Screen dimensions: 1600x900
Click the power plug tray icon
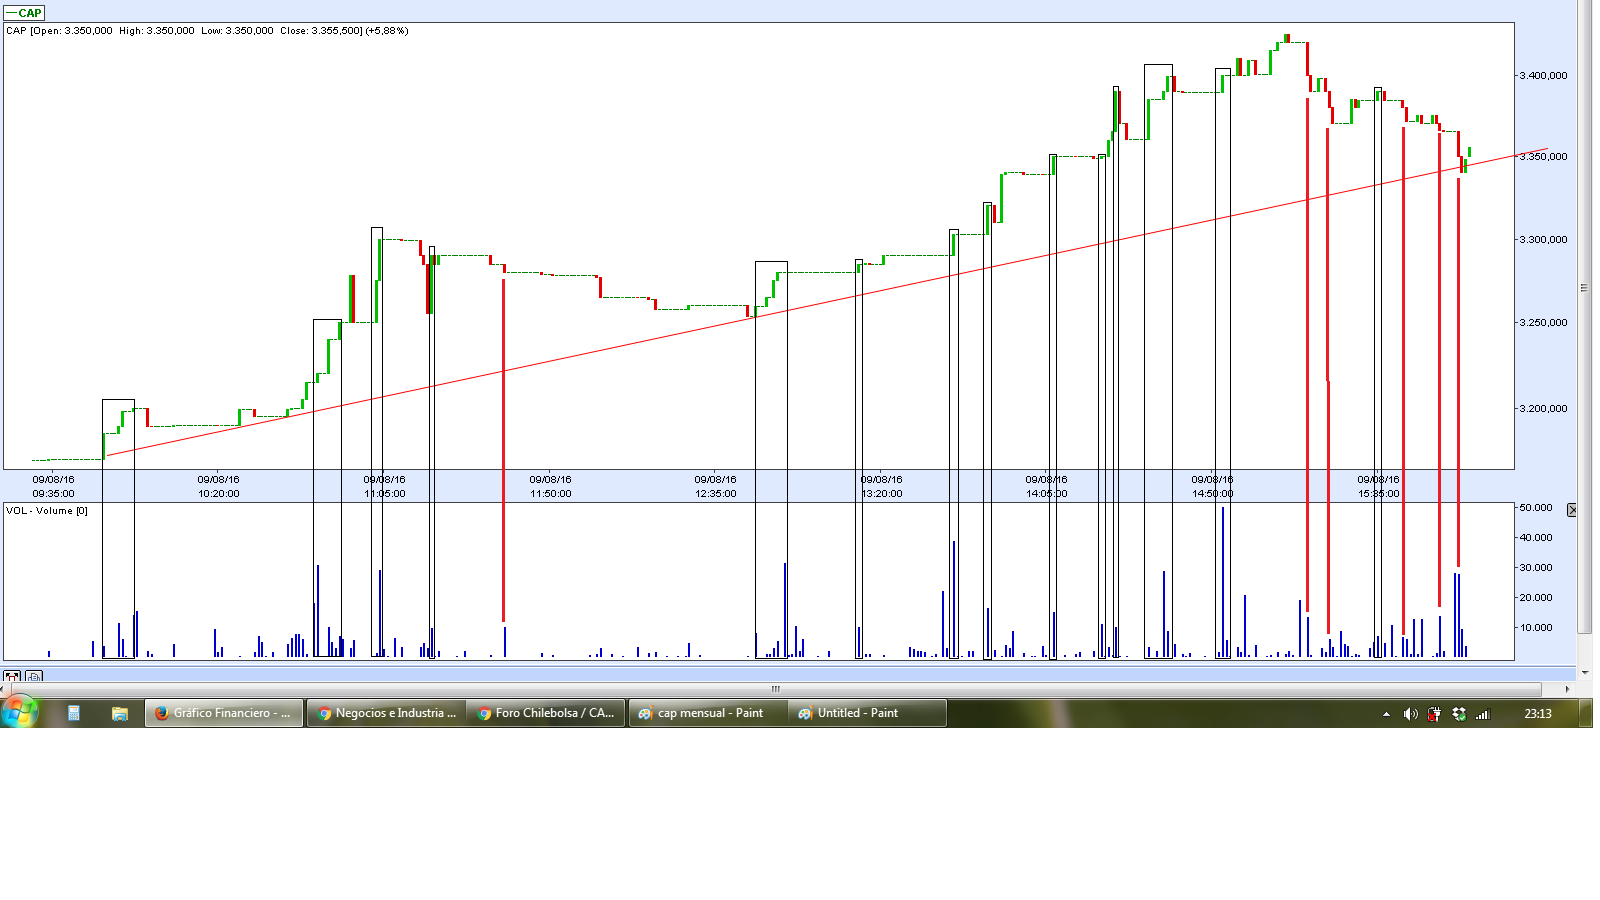[x=1434, y=714]
